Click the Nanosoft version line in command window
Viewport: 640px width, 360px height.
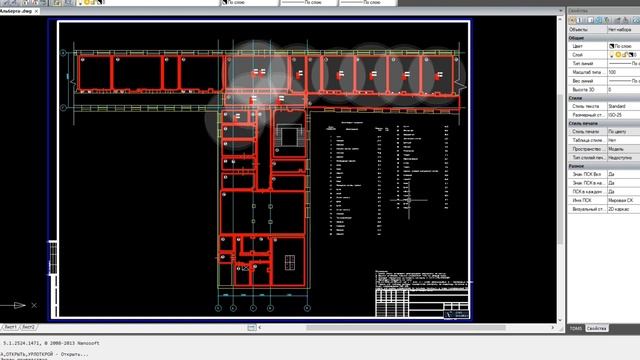[51, 343]
